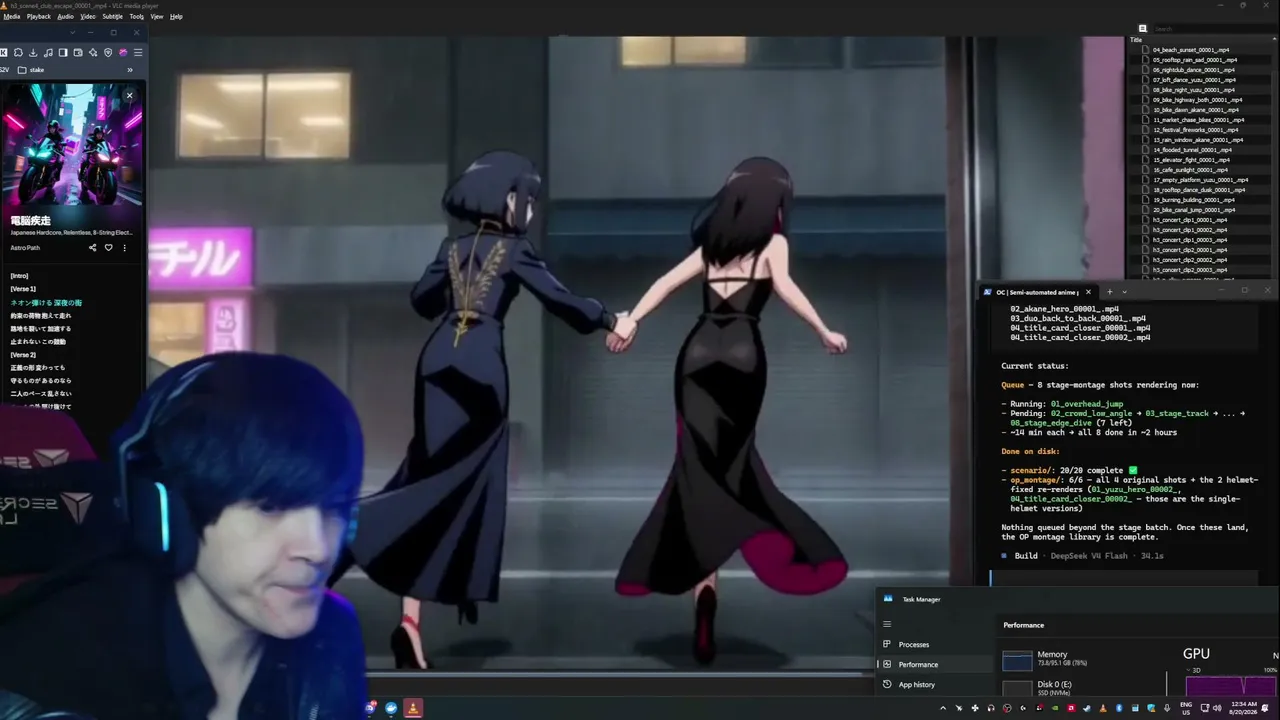Viewport: 1280px width, 720px height.
Task: Select 20_bike_canal_jump_00001_.mp4 in playlist
Action: point(1194,210)
